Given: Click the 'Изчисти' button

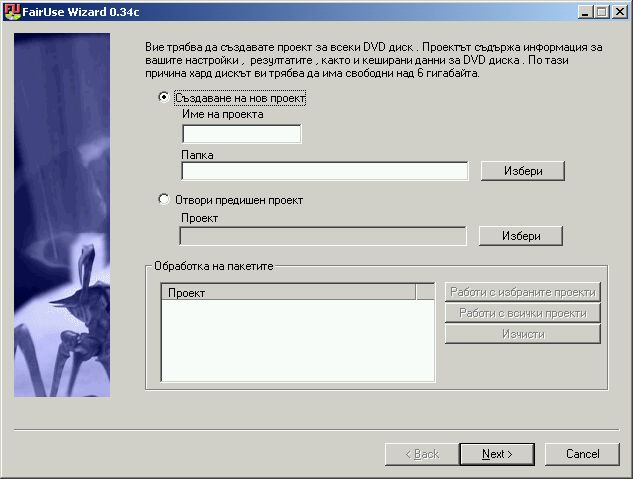Looking at the screenshot, I should click(x=523, y=334).
